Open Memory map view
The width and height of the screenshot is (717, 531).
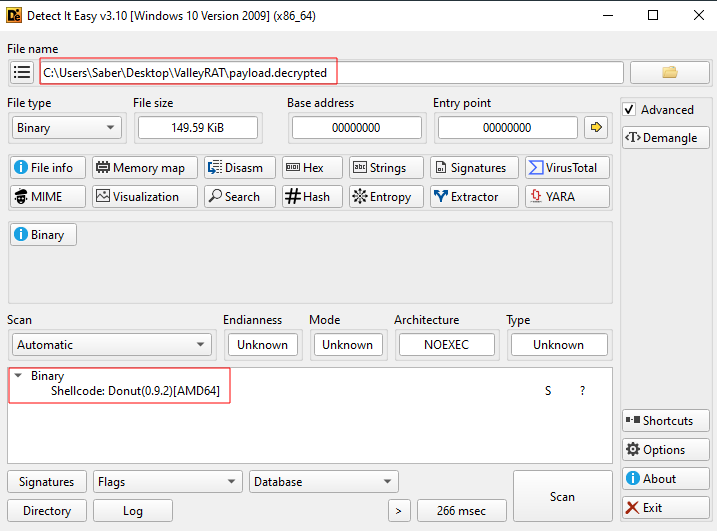click(145, 168)
